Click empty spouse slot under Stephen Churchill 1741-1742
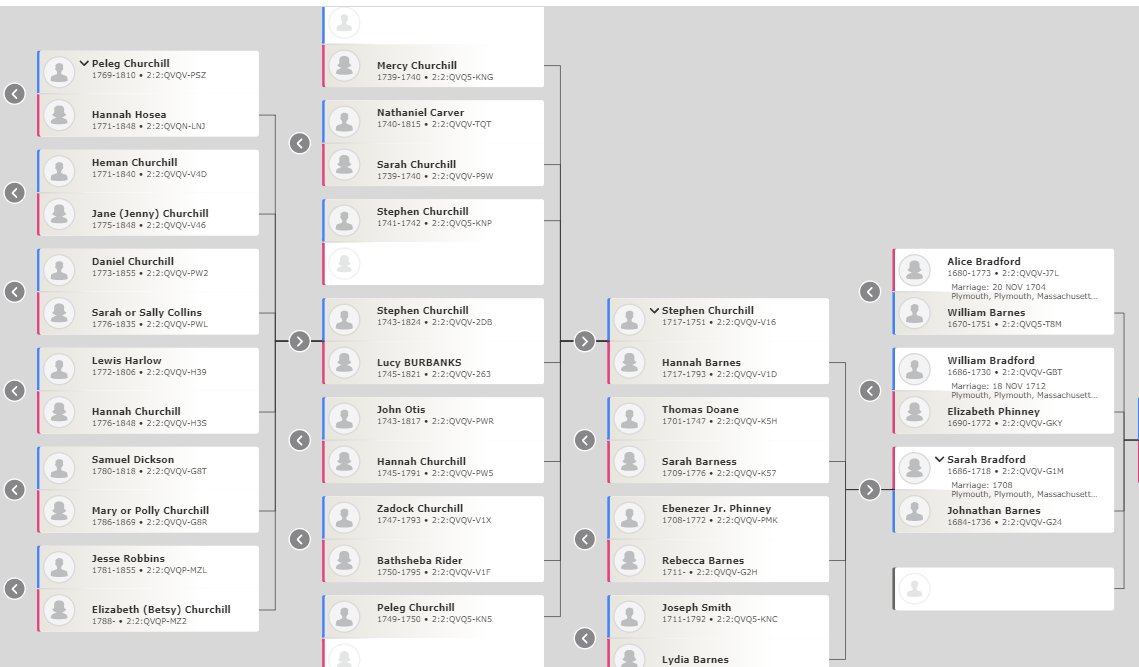Screen dimensions: 1139x667 click(x=433, y=263)
